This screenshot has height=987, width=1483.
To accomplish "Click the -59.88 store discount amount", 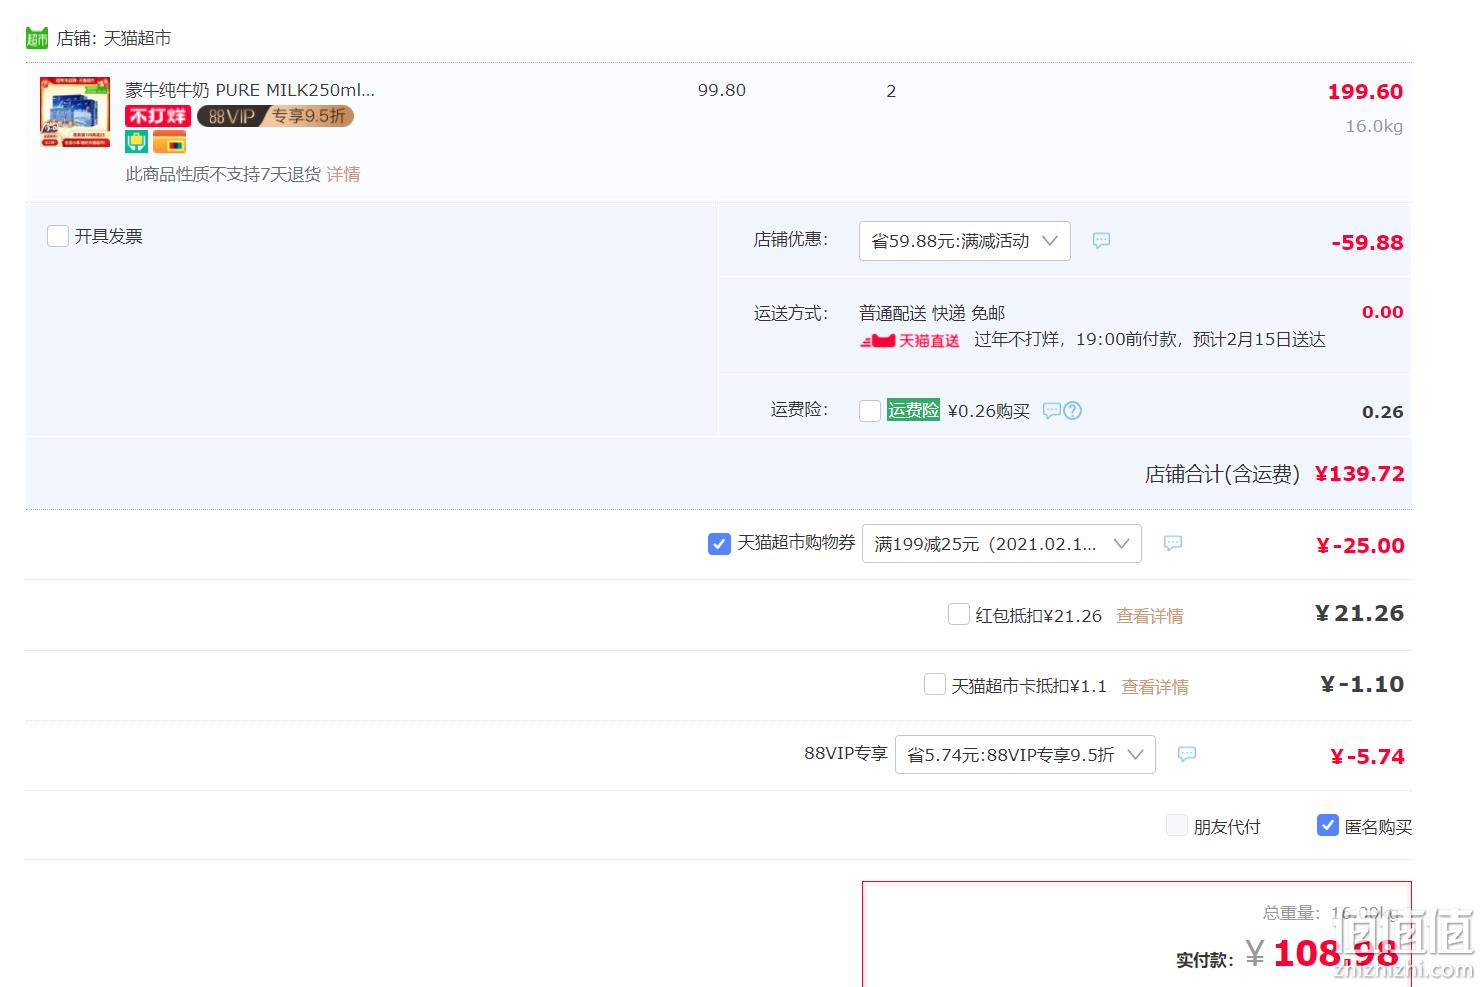I will point(1367,243).
